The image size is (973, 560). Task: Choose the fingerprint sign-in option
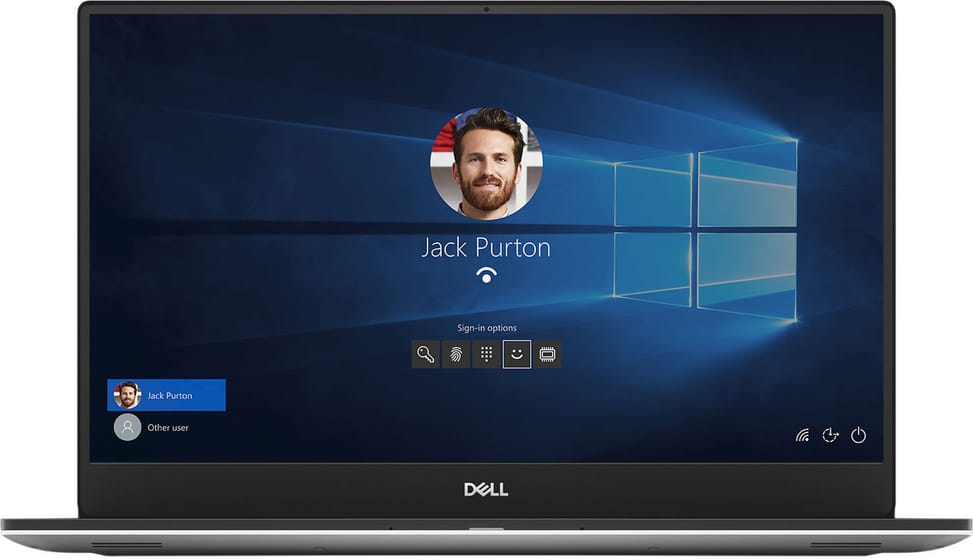456,355
